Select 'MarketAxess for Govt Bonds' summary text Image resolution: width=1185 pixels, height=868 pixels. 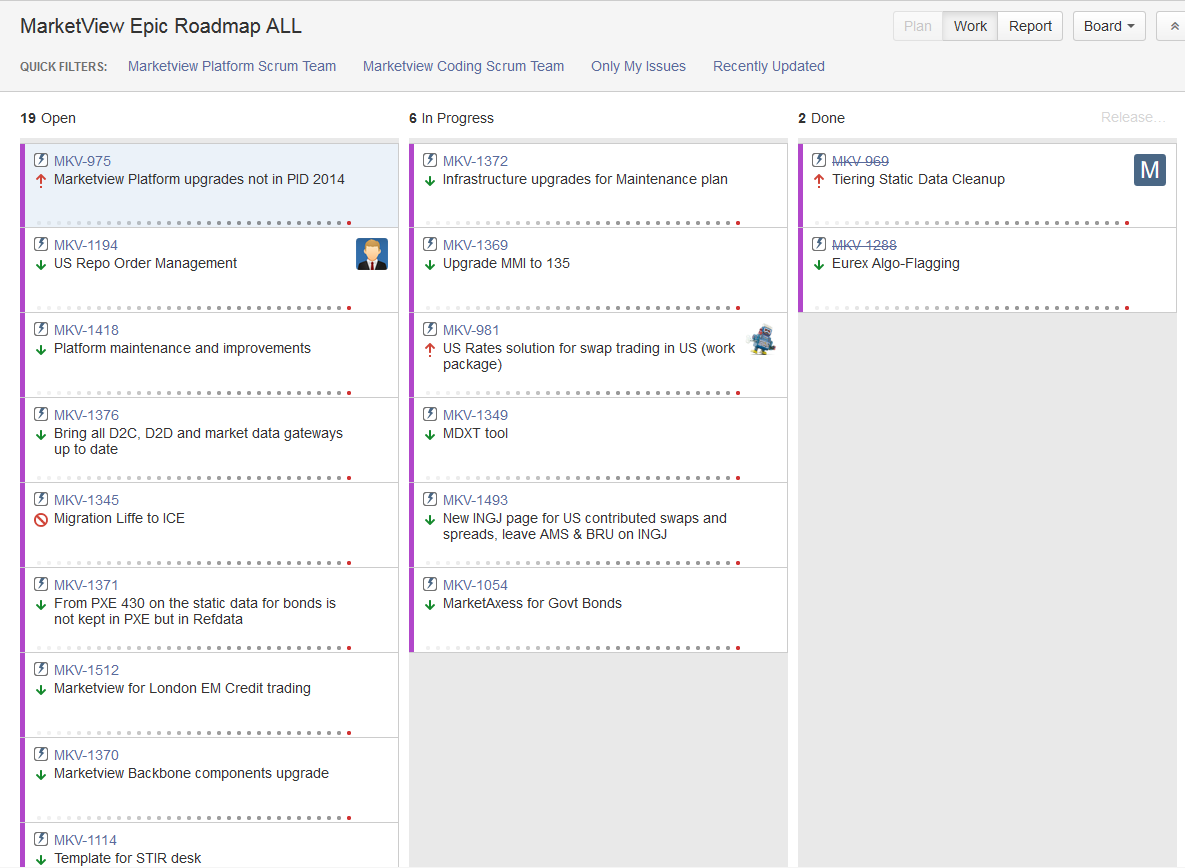(x=532, y=604)
